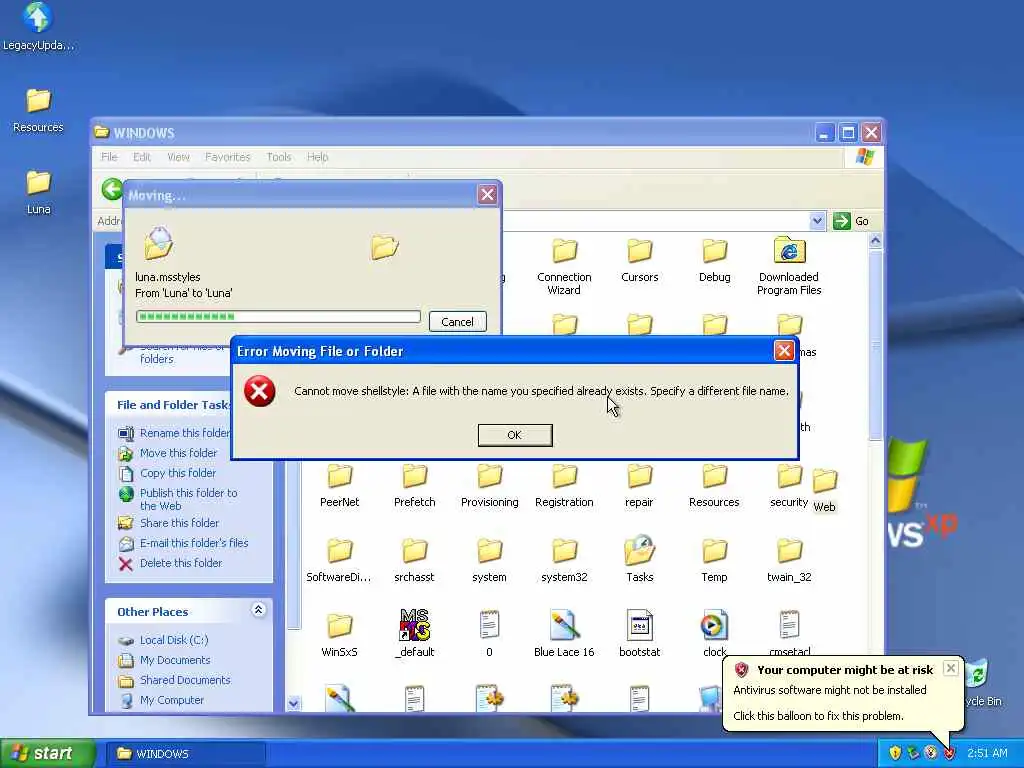
Task: Select the Tasks folder
Action: (x=639, y=560)
